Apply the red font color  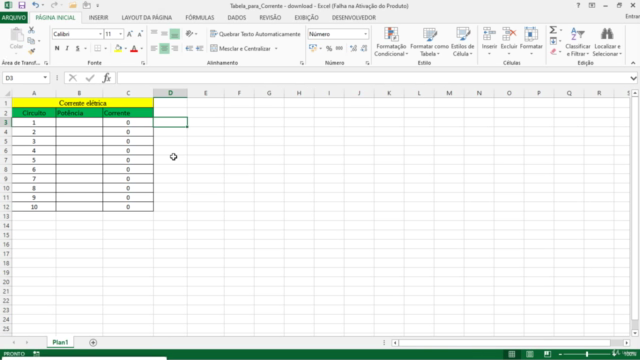134,49
